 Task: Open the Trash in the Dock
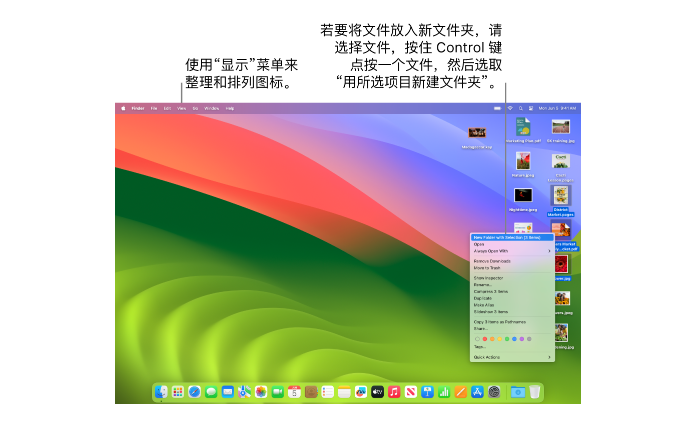tap(534, 392)
